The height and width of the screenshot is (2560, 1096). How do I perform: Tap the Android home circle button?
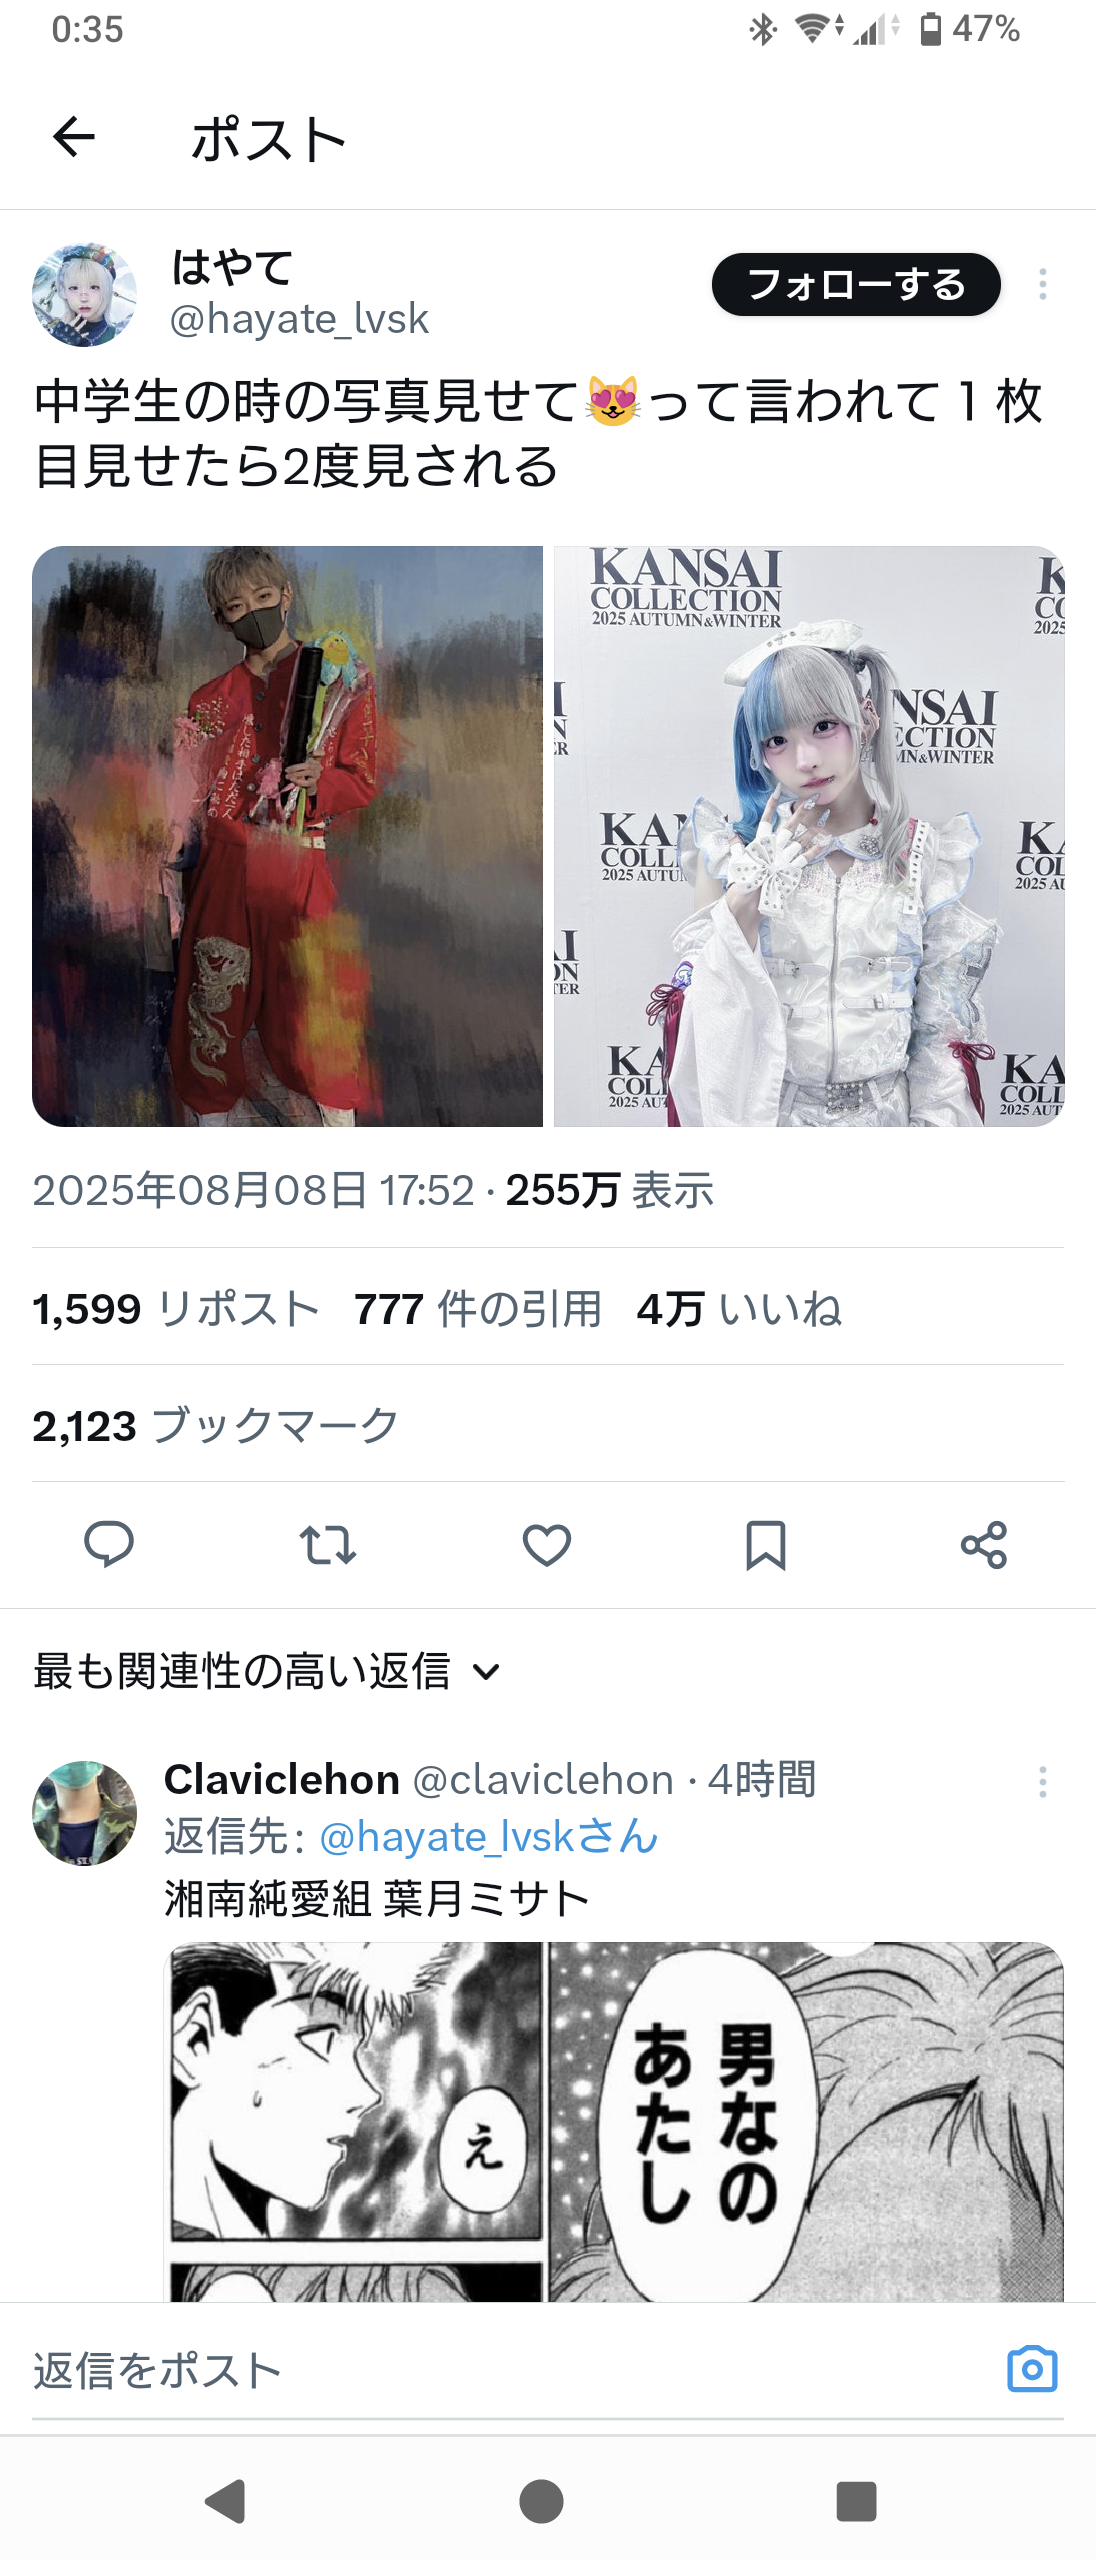point(541,2501)
